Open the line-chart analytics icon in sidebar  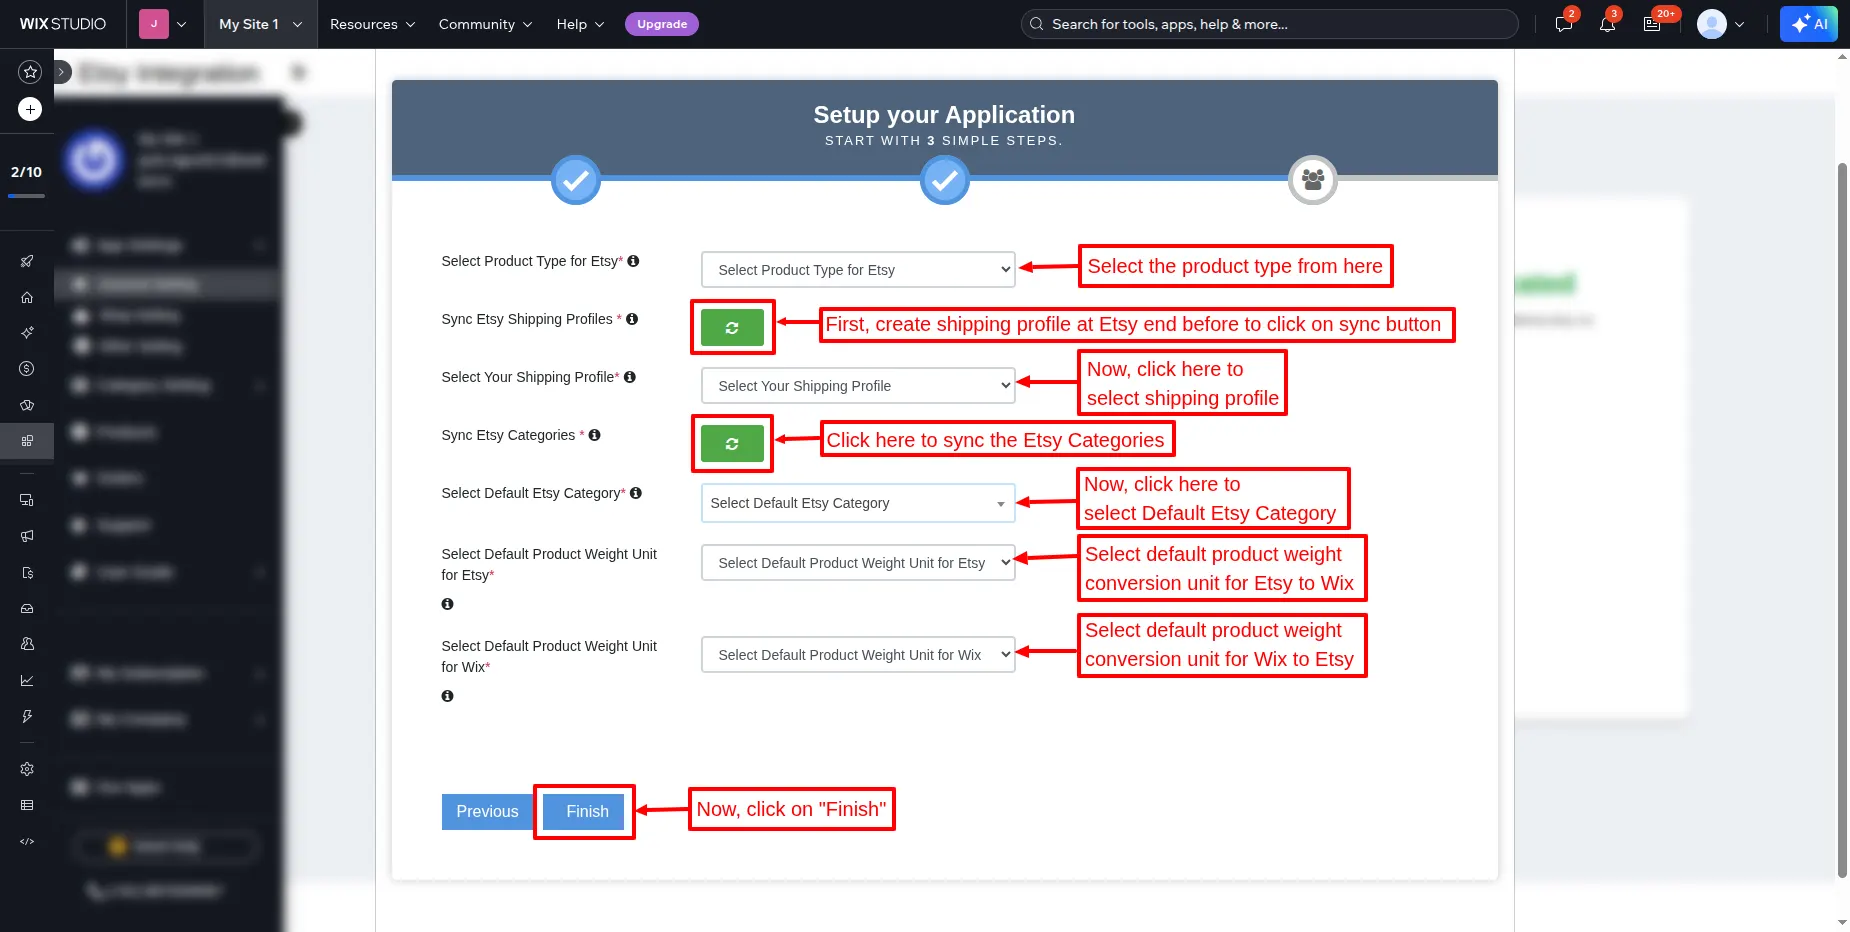(x=27, y=680)
